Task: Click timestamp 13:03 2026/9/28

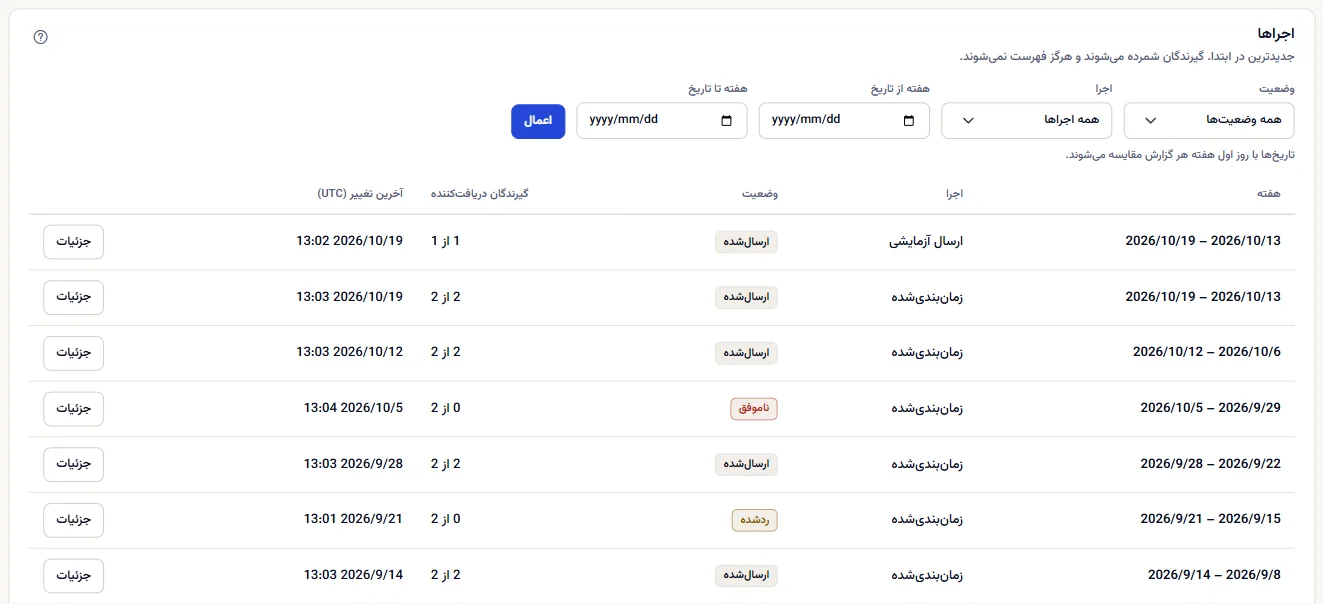Action: click(353, 464)
